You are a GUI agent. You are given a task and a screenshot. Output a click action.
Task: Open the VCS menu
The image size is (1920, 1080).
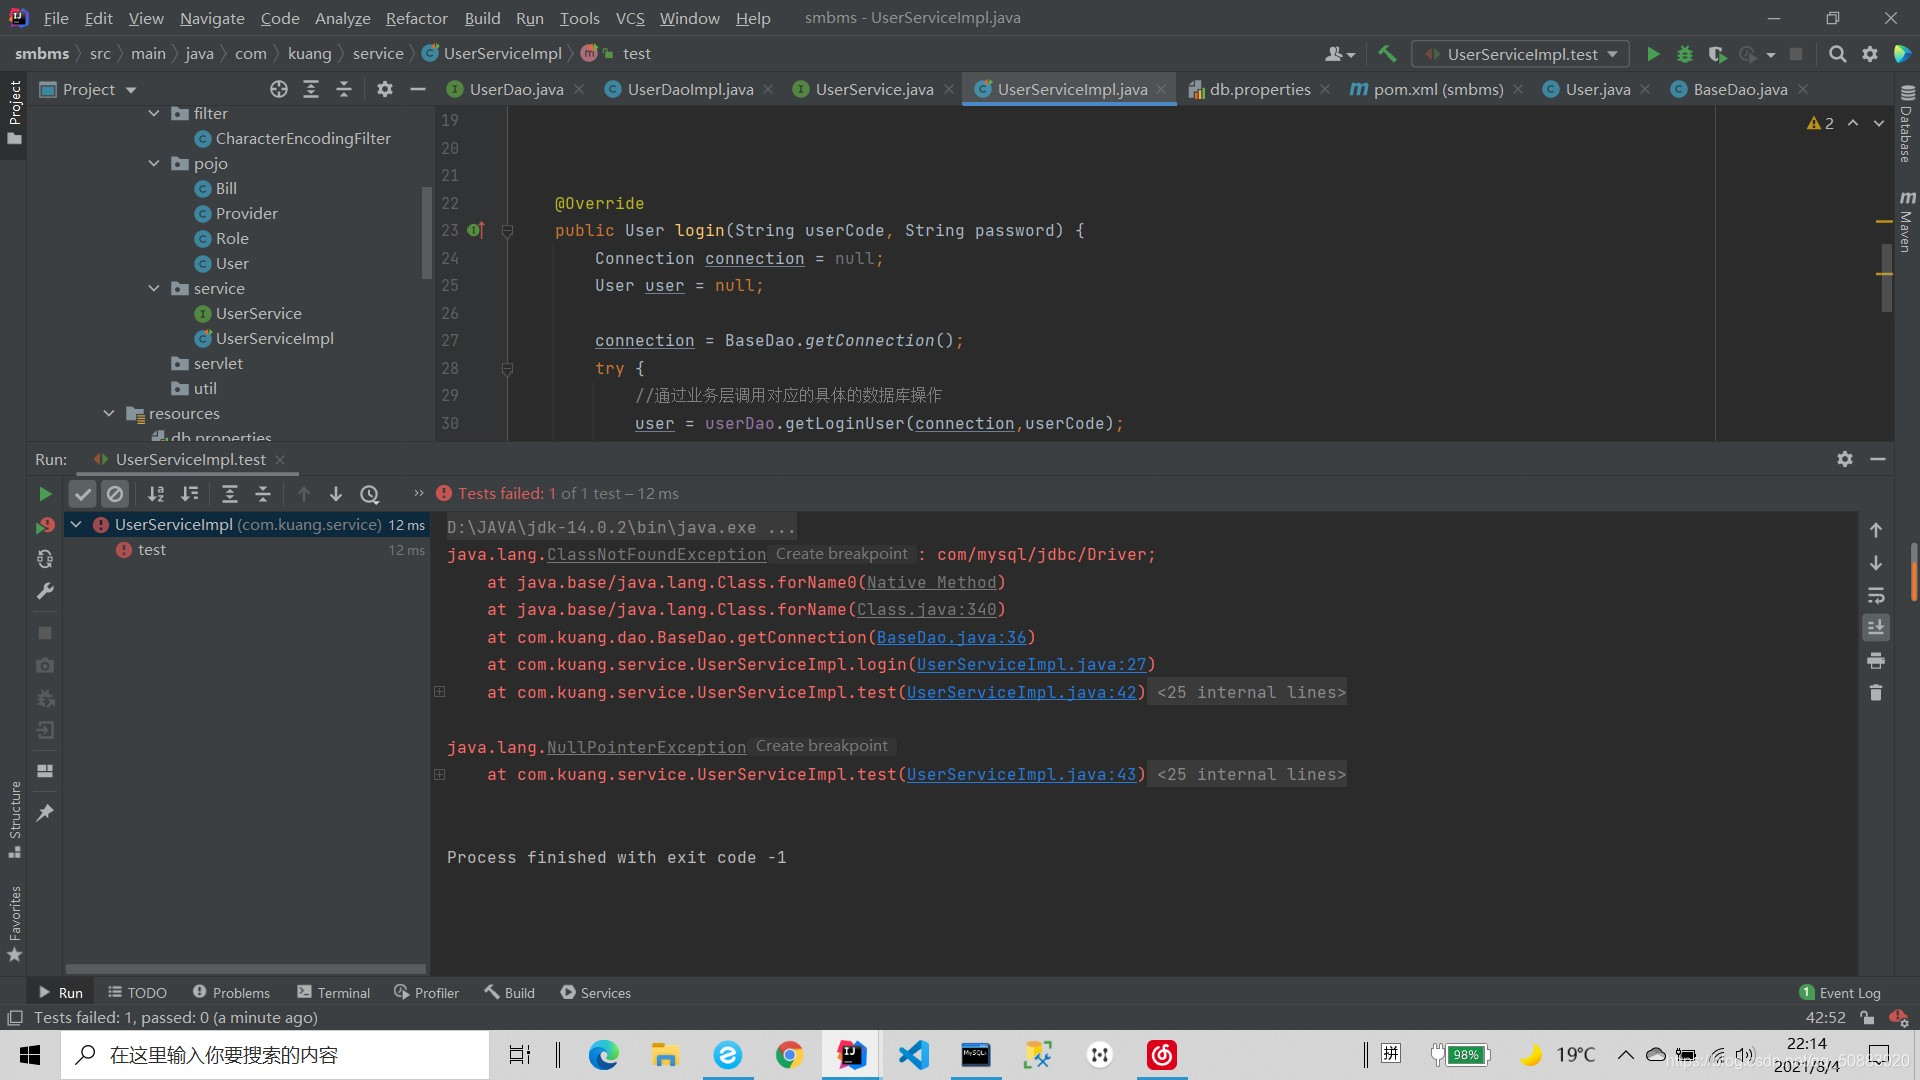(630, 18)
